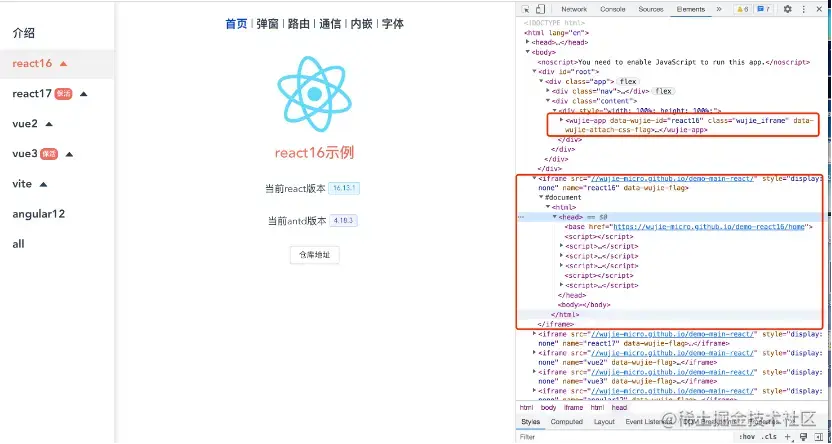Open 字体 in the top navigation
The image size is (832, 444).
(393, 24)
